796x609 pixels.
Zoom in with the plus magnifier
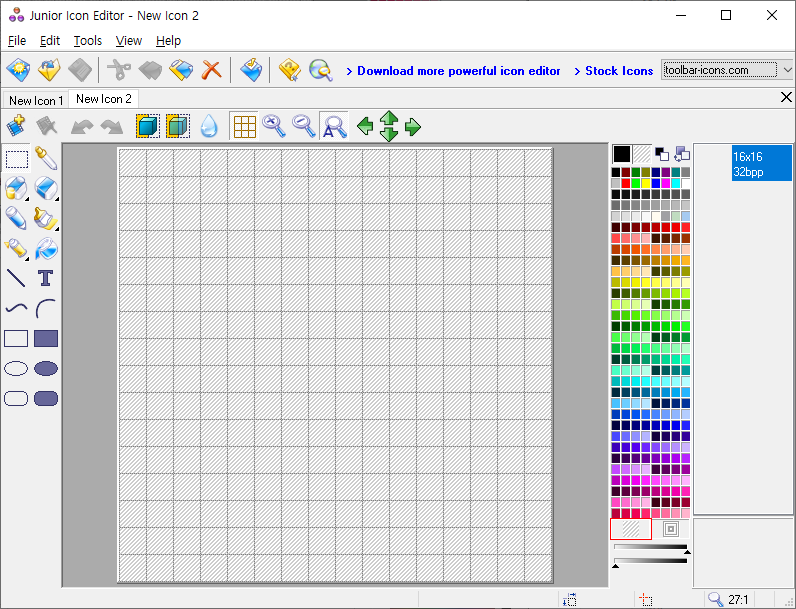click(x=274, y=126)
